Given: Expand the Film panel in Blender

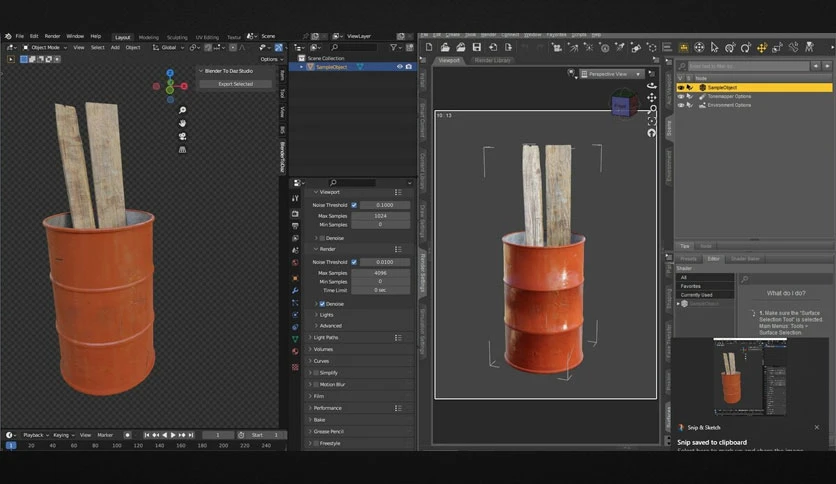Looking at the screenshot, I should coord(318,397).
